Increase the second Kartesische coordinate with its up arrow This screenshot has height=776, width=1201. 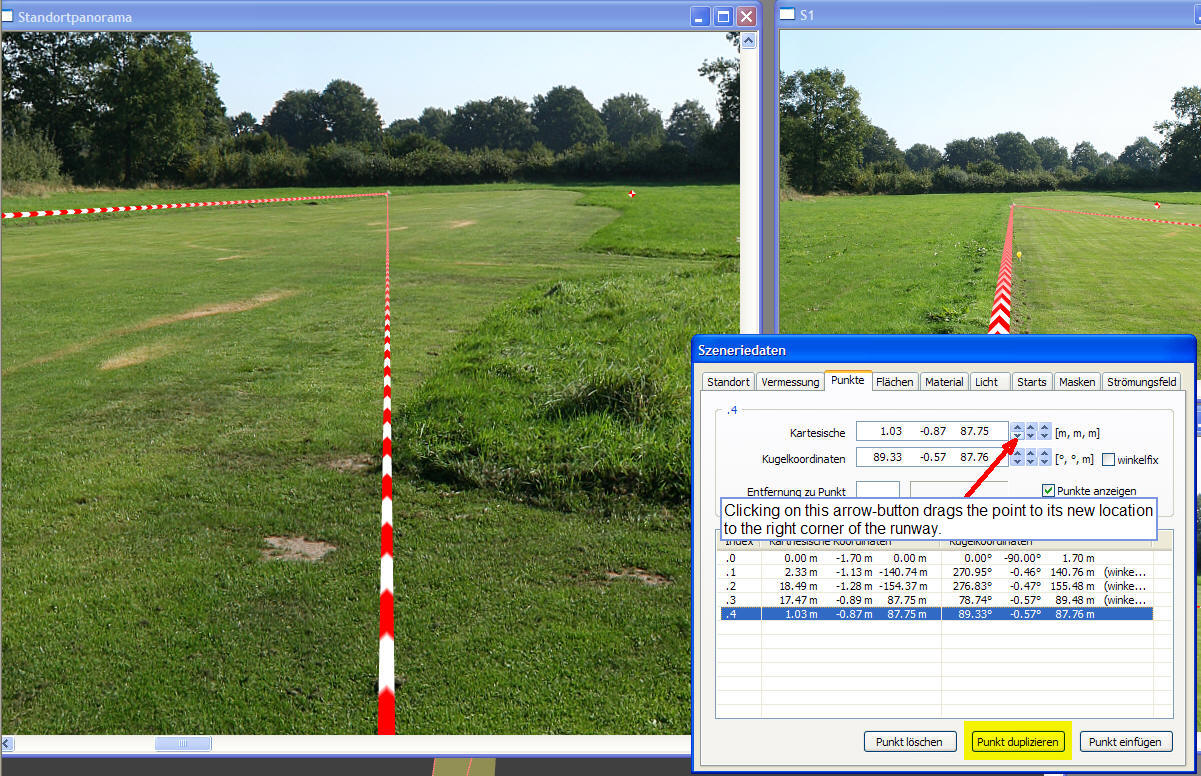(x=1031, y=428)
